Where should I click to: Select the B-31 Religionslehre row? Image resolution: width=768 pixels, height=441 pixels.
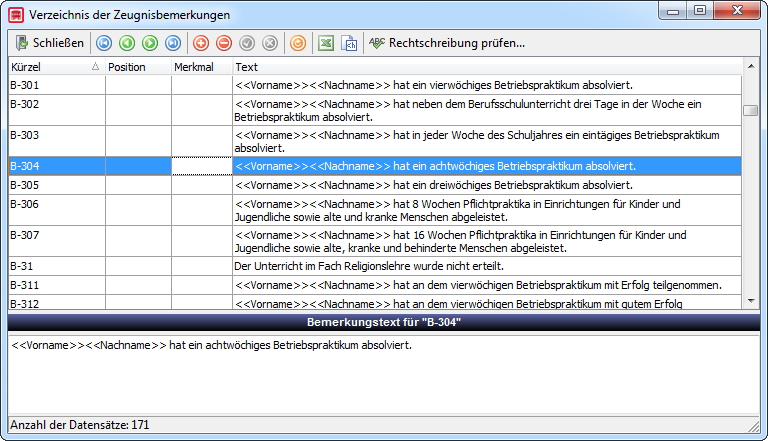[375, 266]
